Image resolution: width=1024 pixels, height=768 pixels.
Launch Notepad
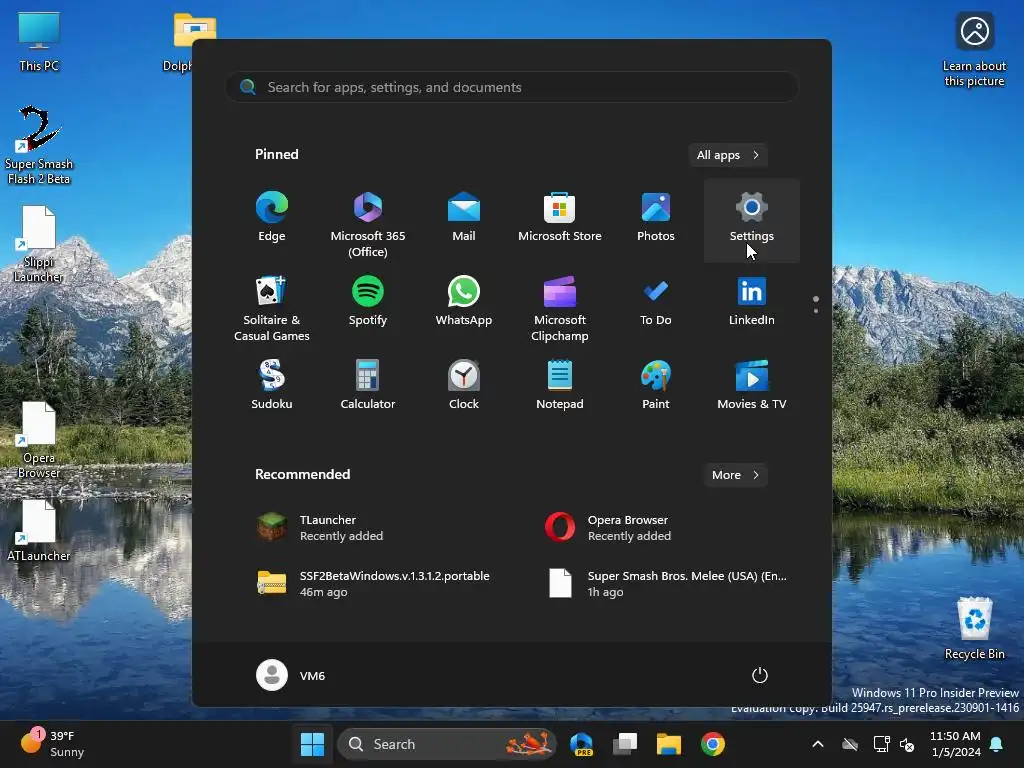(560, 385)
